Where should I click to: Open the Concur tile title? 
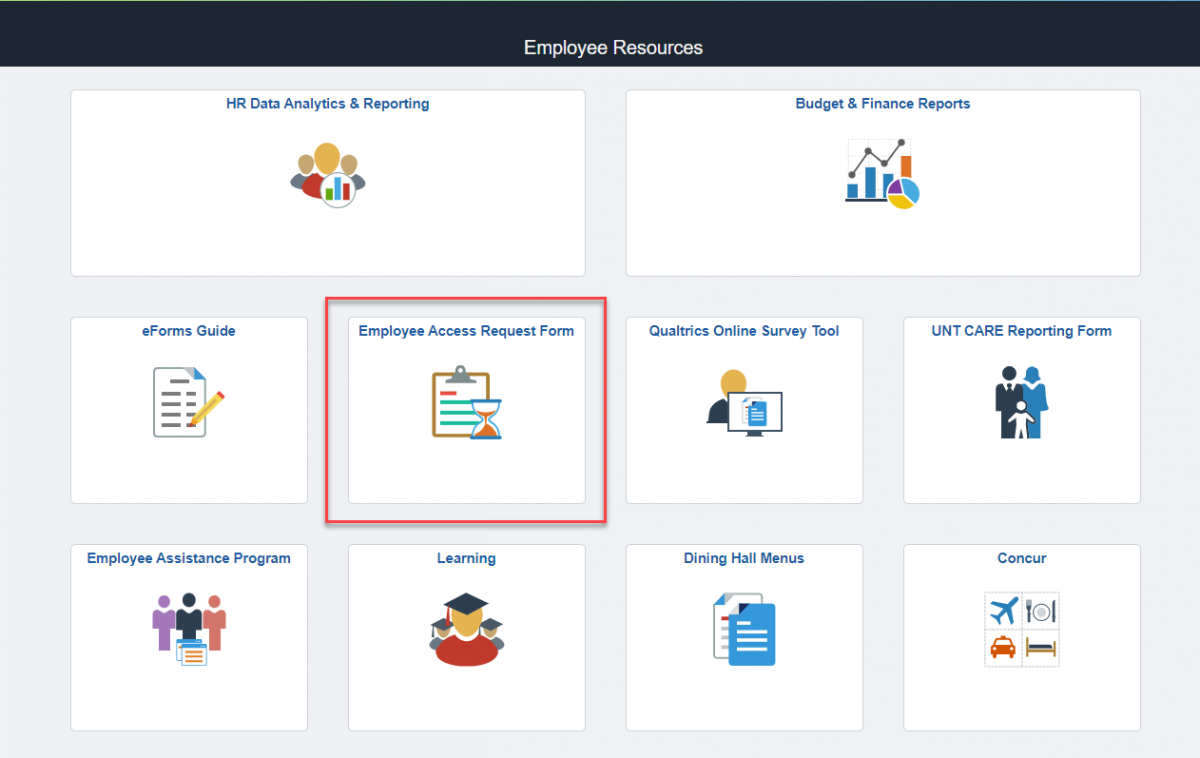[1022, 558]
